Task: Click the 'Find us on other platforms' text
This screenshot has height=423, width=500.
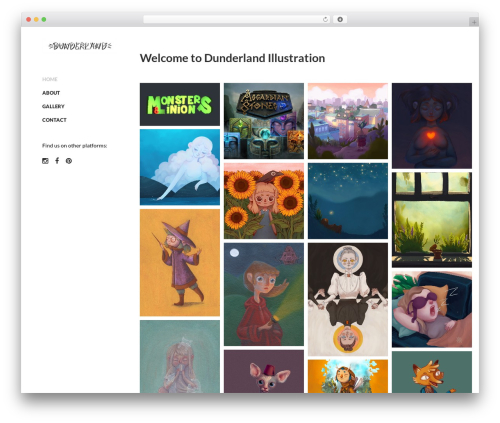Action: click(x=74, y=146)
